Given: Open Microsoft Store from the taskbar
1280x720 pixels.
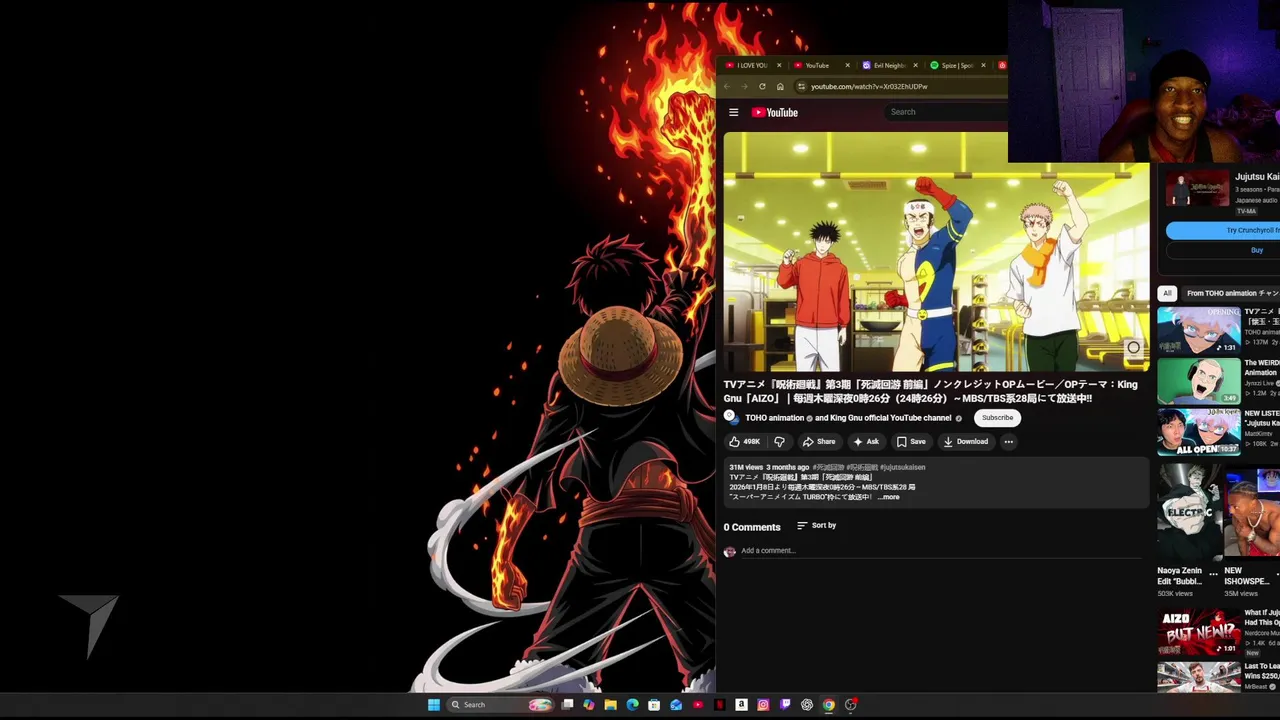Looking at the screenshot, I should tap(654, 705).
